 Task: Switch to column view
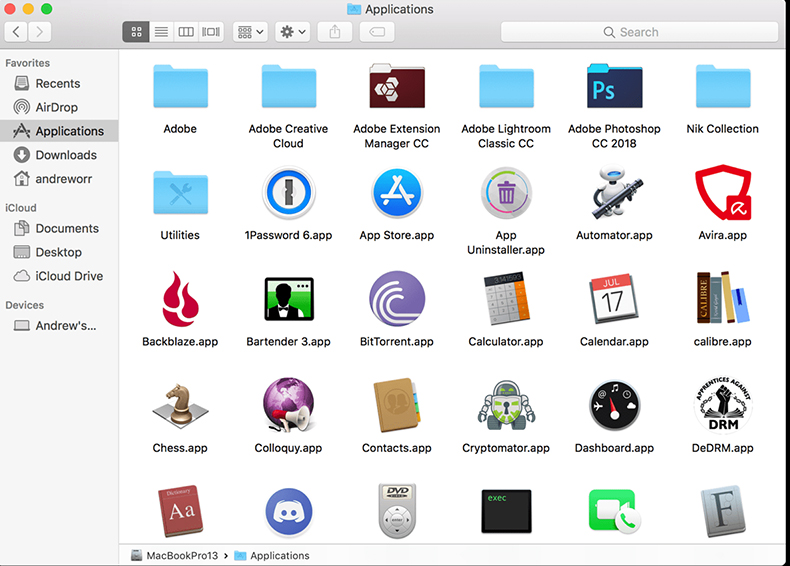(186, 32)
